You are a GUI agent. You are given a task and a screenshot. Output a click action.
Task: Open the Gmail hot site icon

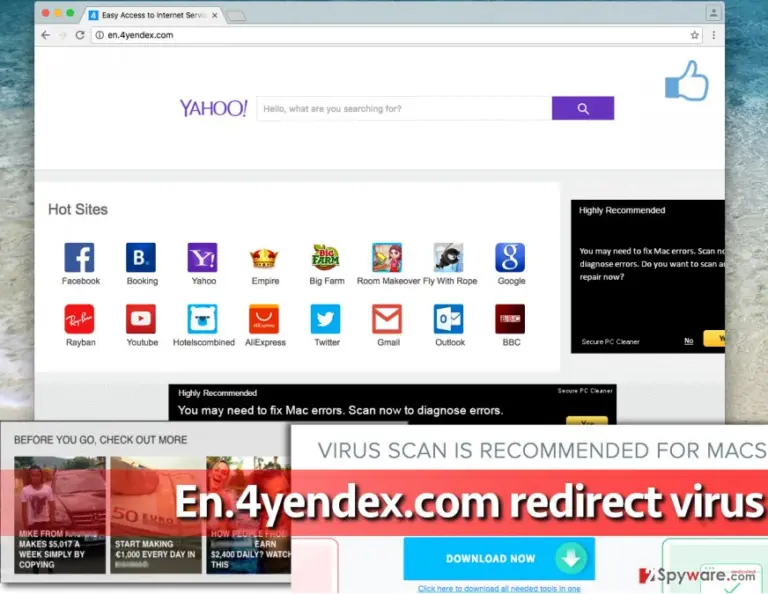tap(387, 319)
